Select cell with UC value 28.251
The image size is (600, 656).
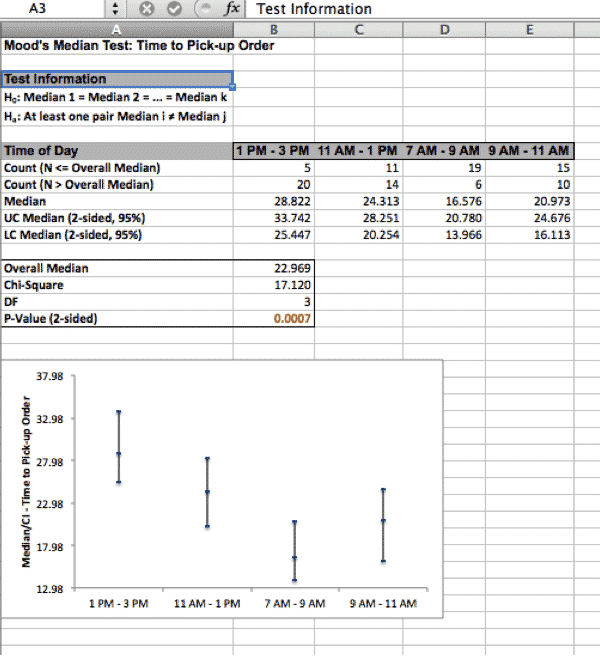point(359,218)
